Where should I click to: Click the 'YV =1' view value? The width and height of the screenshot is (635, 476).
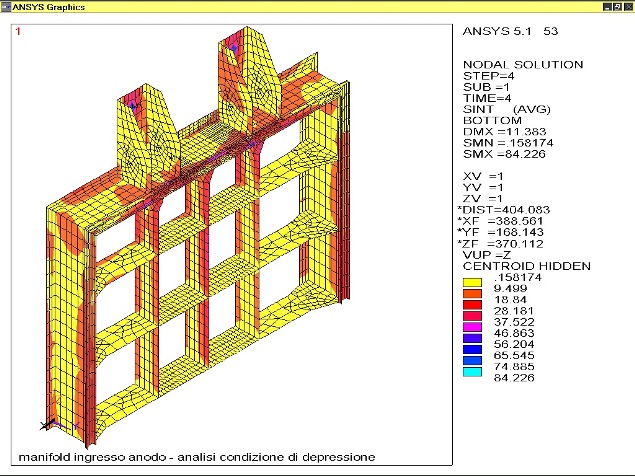[483, 188]
